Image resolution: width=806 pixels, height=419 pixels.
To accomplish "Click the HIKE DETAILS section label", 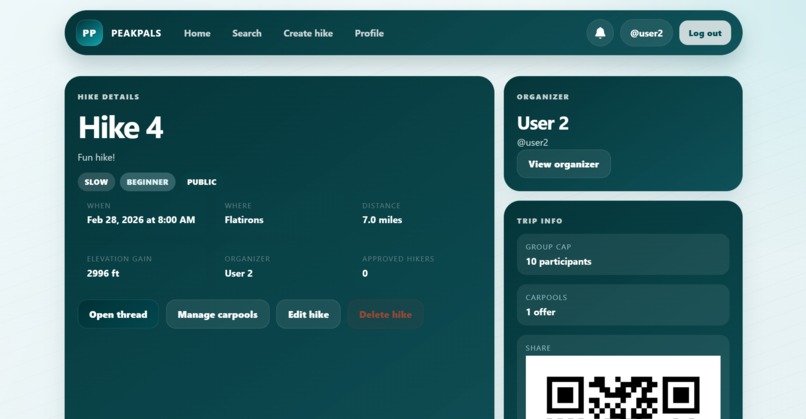I will 108,97.
